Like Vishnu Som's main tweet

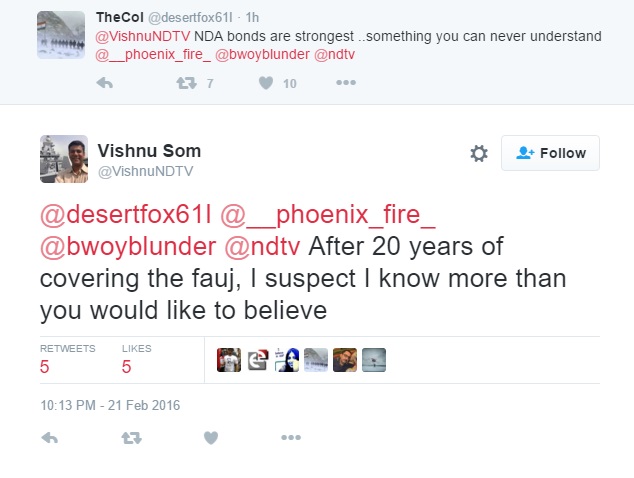[x=210, y=438]
